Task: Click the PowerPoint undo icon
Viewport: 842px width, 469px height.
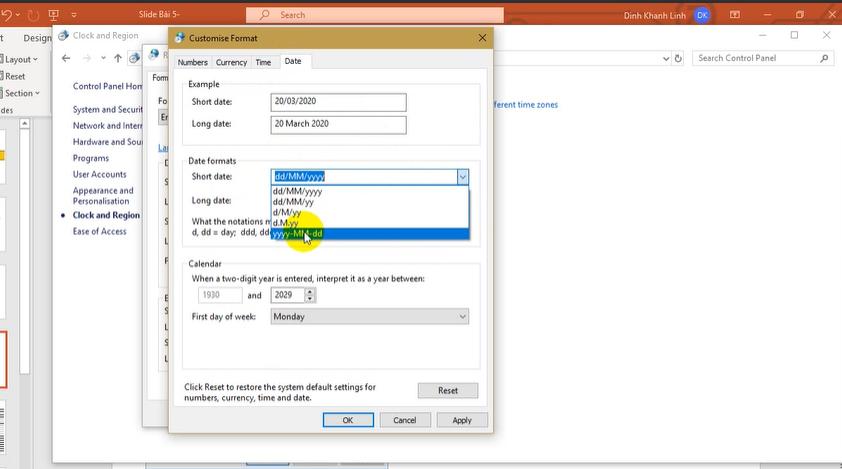Action: pos(8,15)
